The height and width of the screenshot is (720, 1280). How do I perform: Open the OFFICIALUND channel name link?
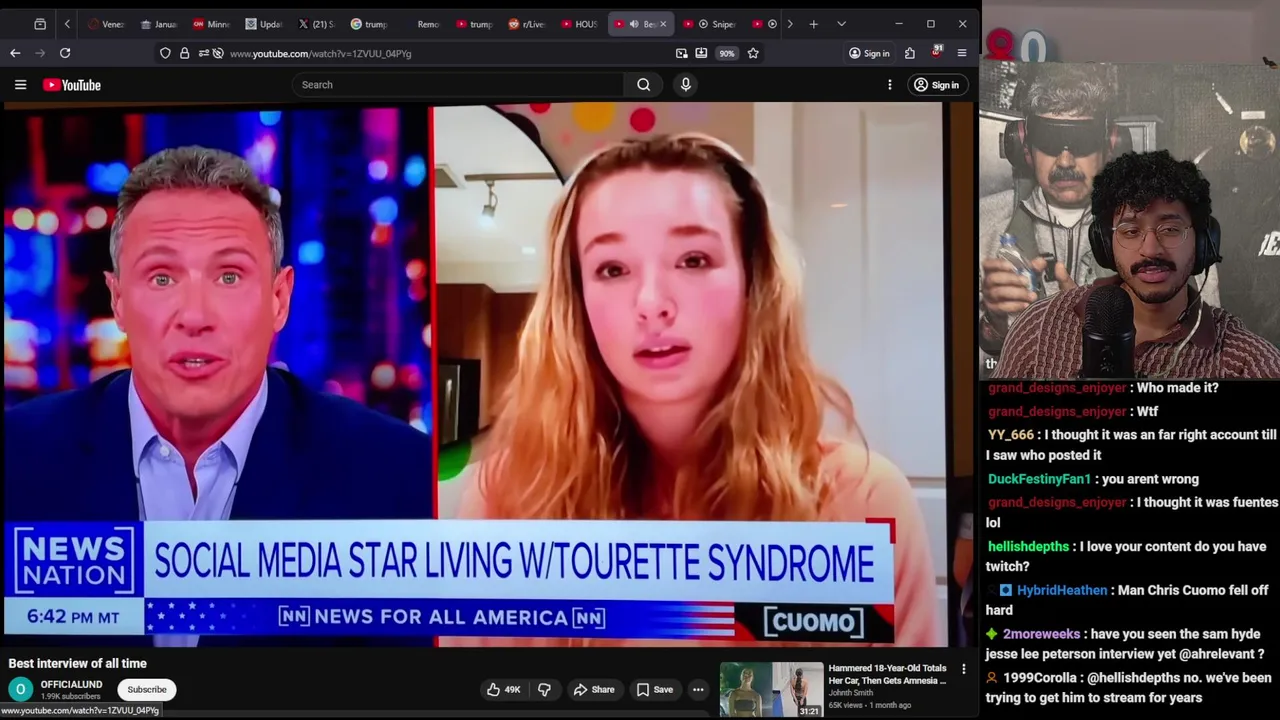point(71,684)
